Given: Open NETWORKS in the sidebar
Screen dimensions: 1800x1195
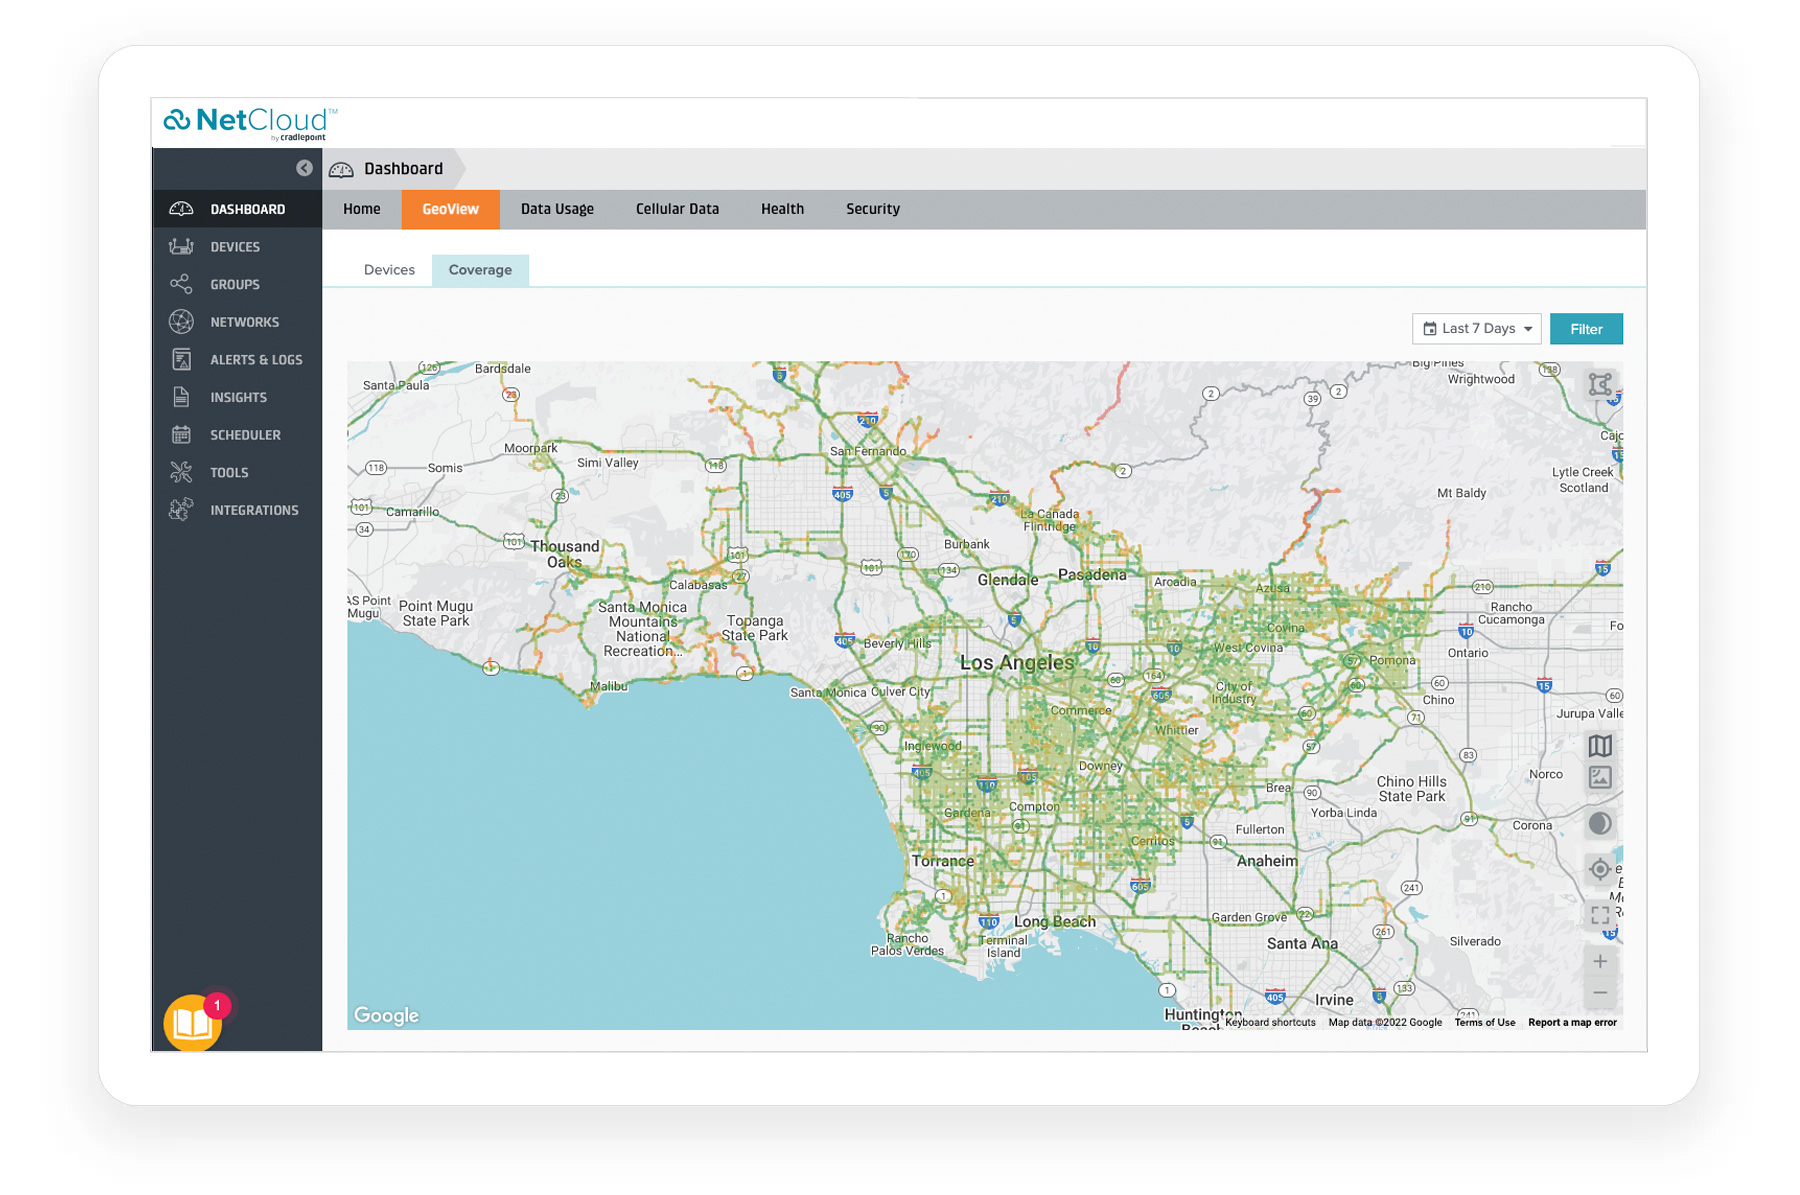Looking at the screenshot, I should coord(237,322).
